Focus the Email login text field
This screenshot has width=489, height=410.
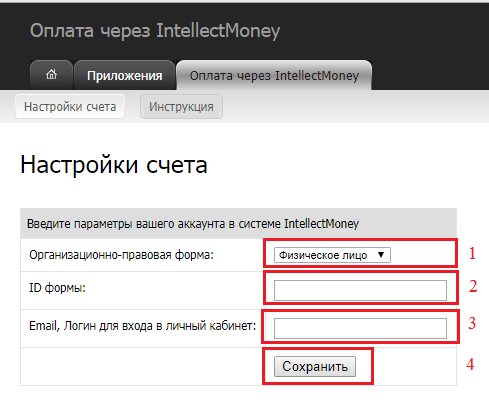tap(360, 328)
